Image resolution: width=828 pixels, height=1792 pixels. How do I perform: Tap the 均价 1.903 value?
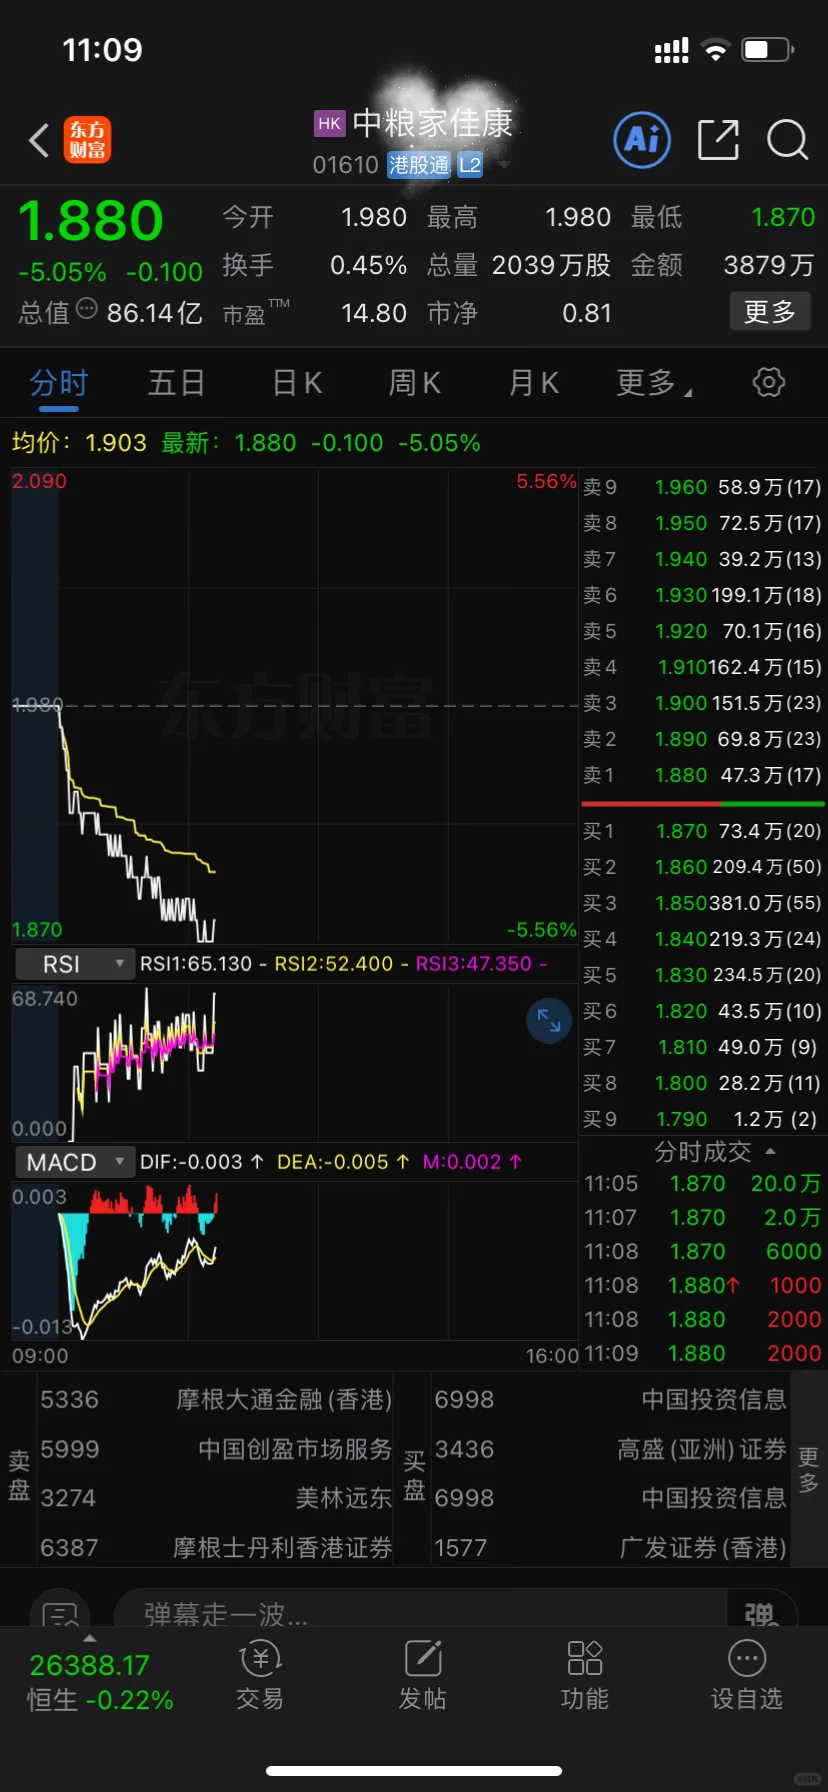pos(116,443)
